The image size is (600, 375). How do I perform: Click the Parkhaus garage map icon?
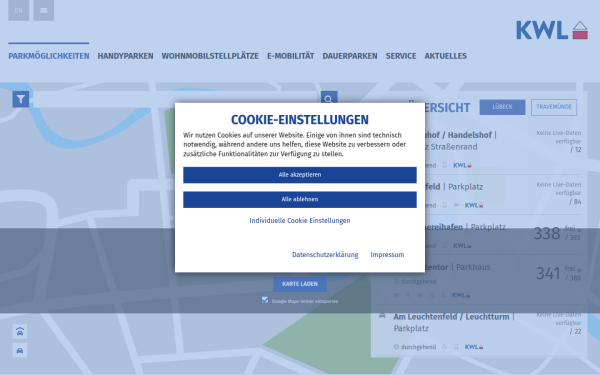[x=20, y=331]
